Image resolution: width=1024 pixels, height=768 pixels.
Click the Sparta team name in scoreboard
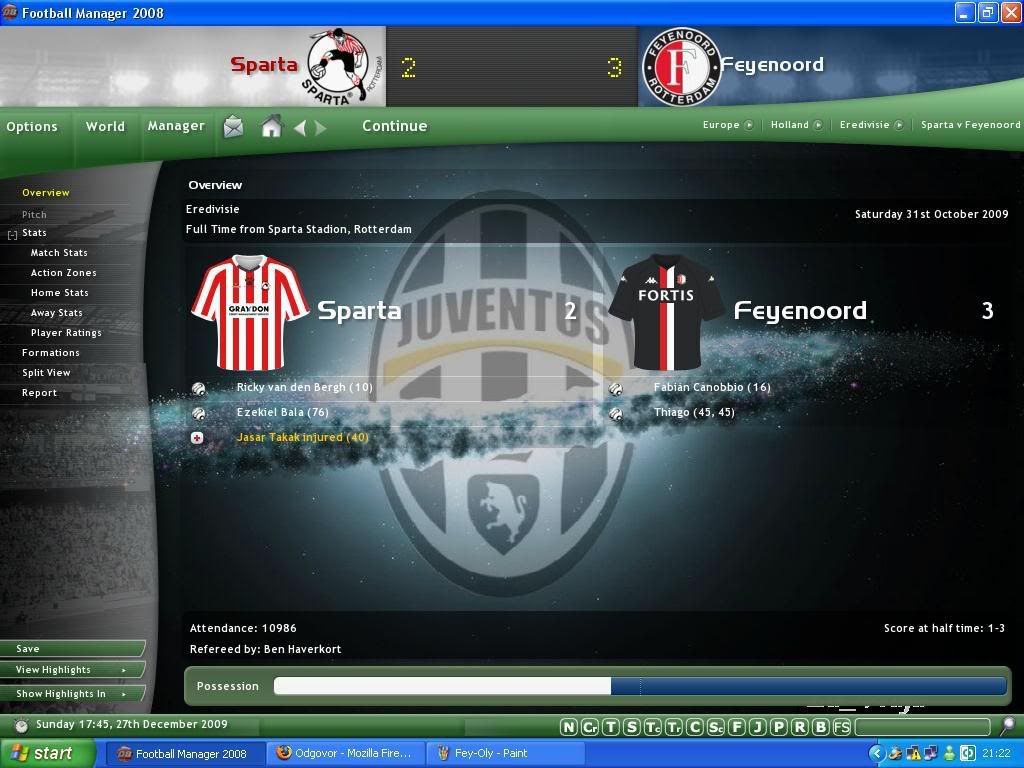tap(264, 65)
